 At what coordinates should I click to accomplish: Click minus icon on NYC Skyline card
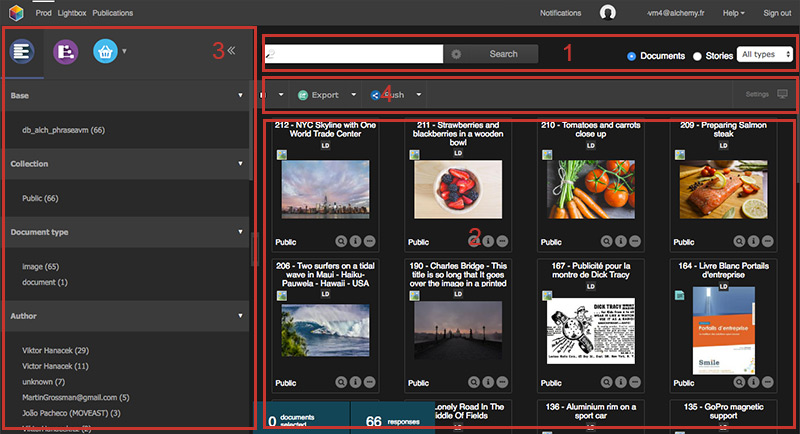(x=369, y=241)
